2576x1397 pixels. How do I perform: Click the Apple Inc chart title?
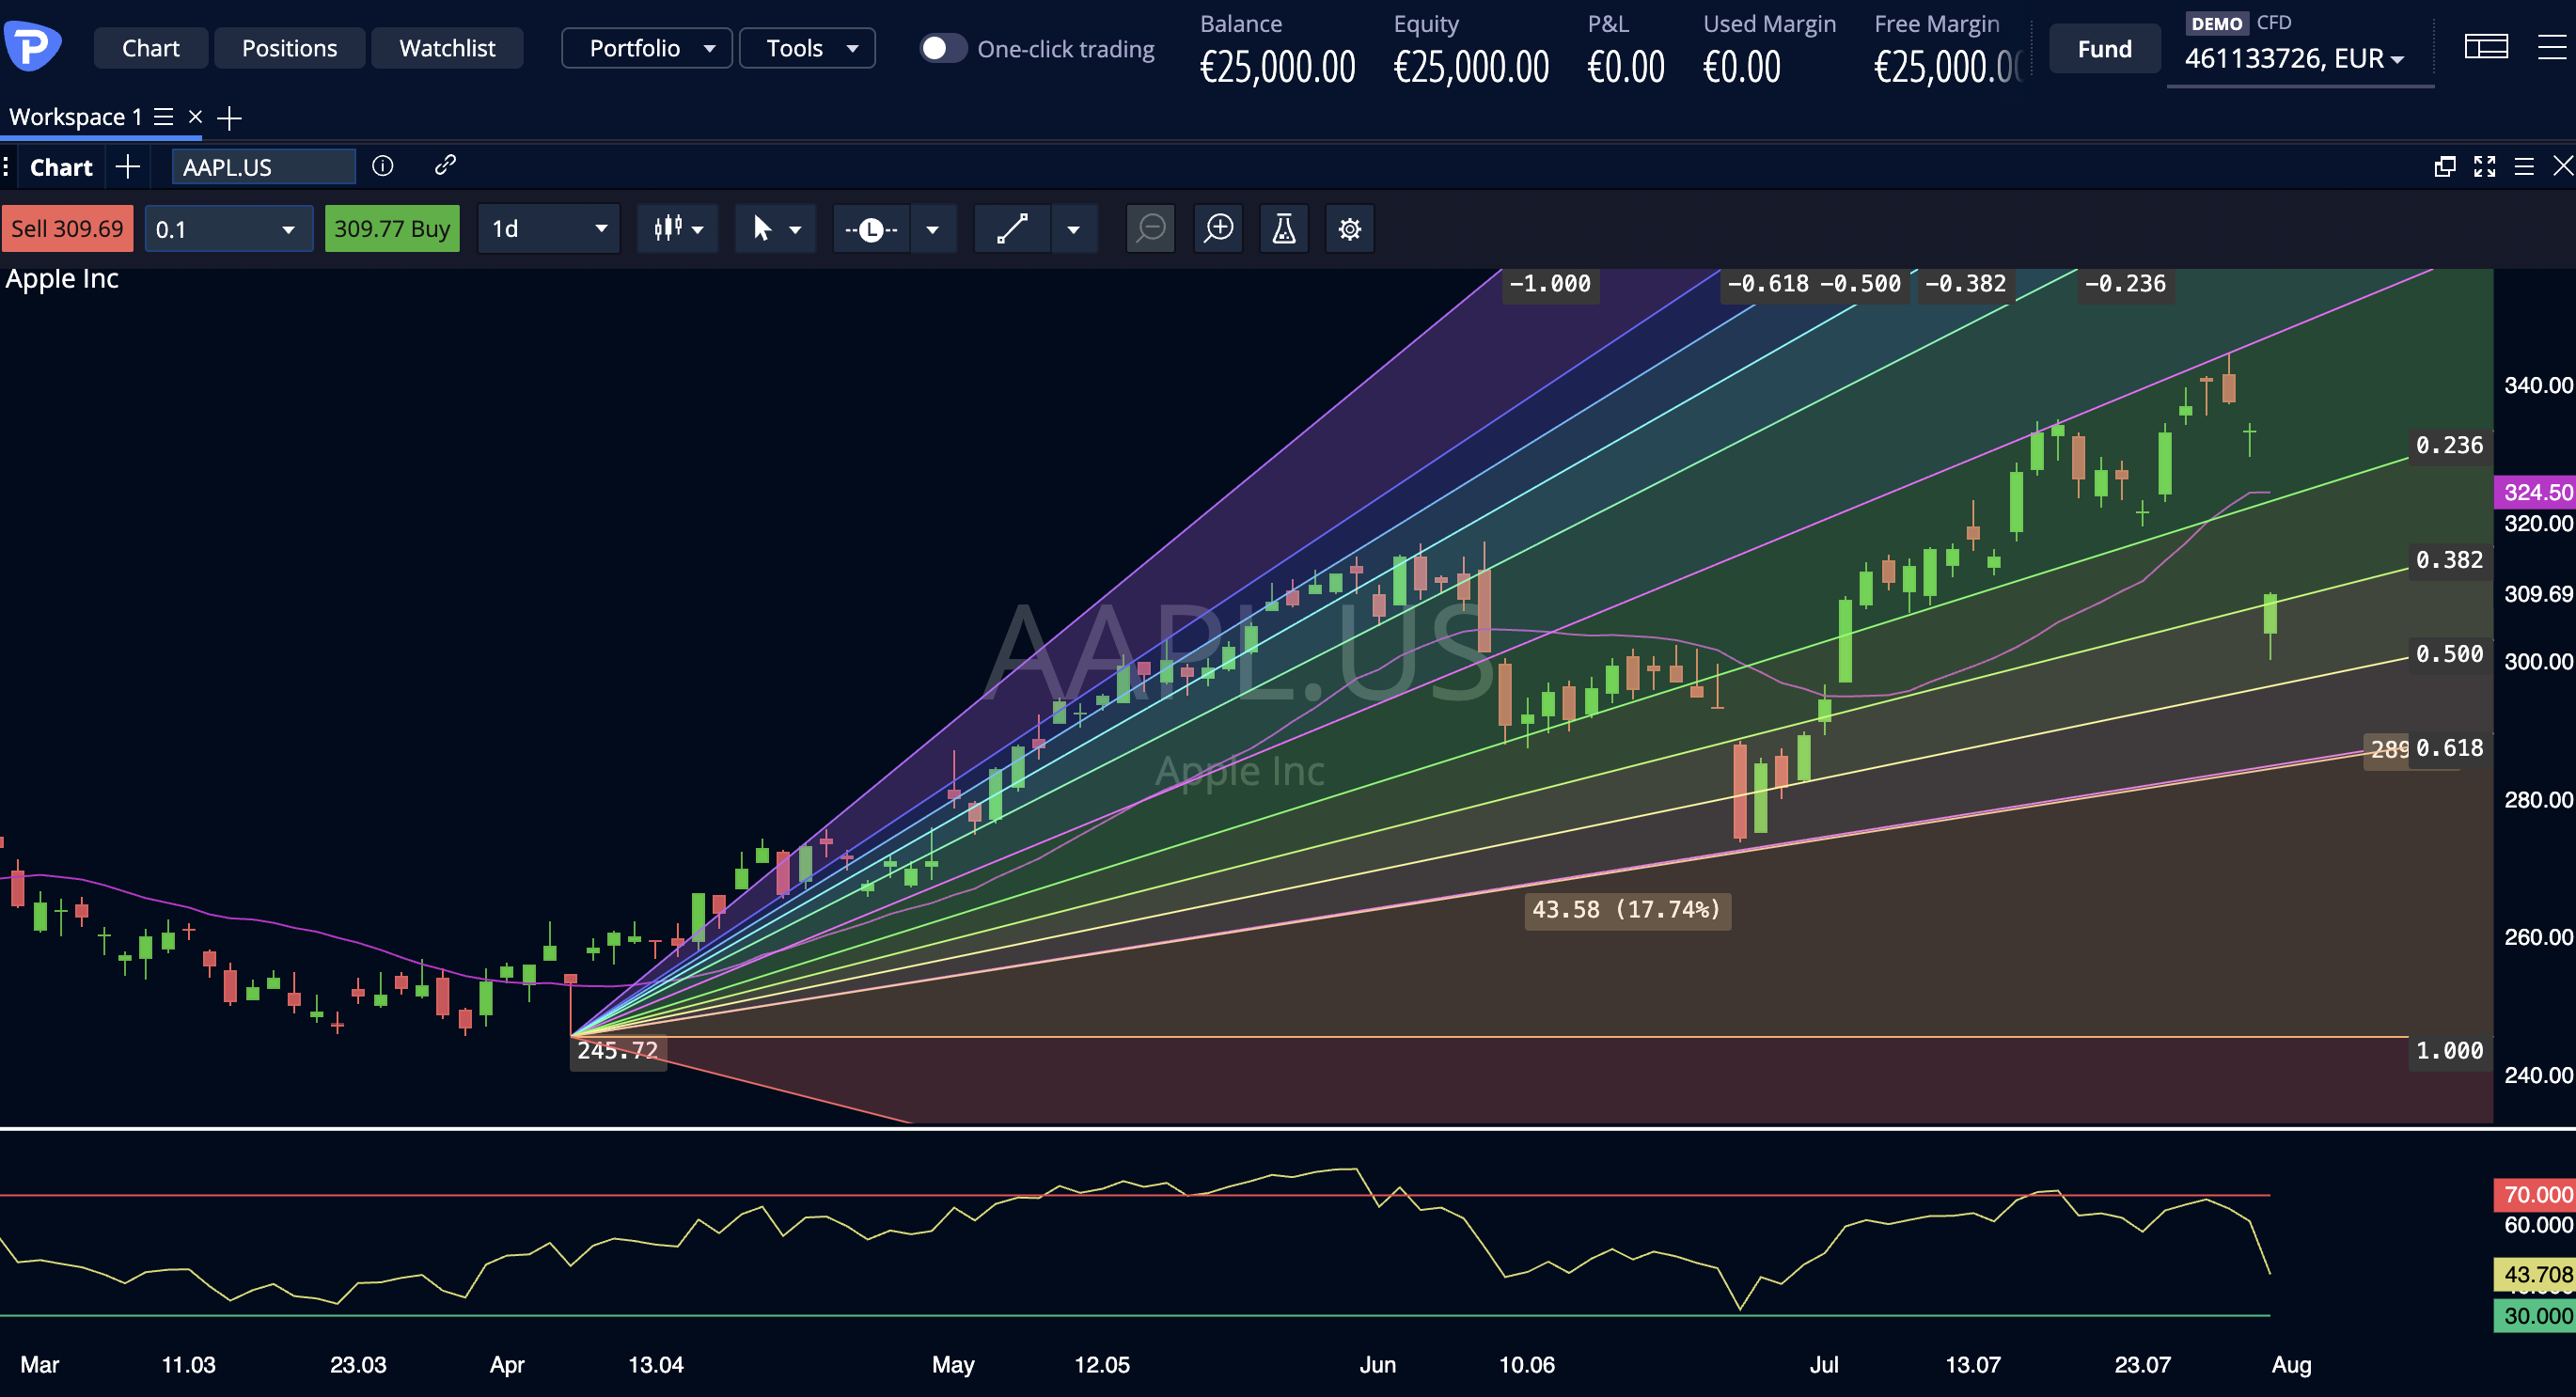pos(62,279)
